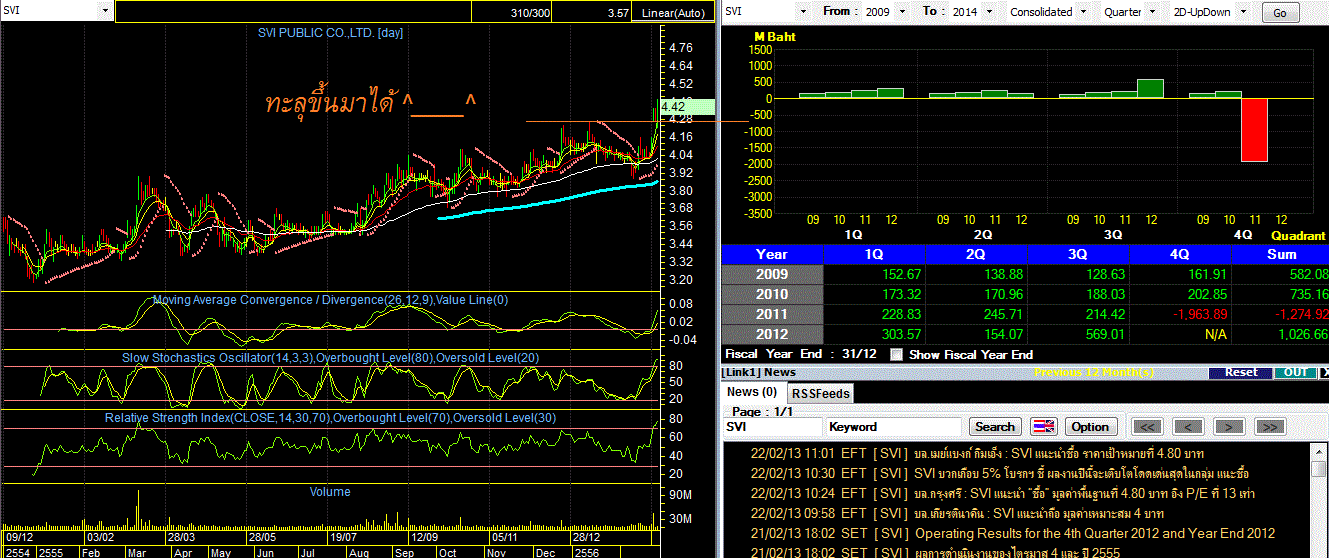The height and width of the screenshot is (558, 1329).
Task: Select the 303.57 cell for 1Q 2012
Action: click(x=874, y=334)
